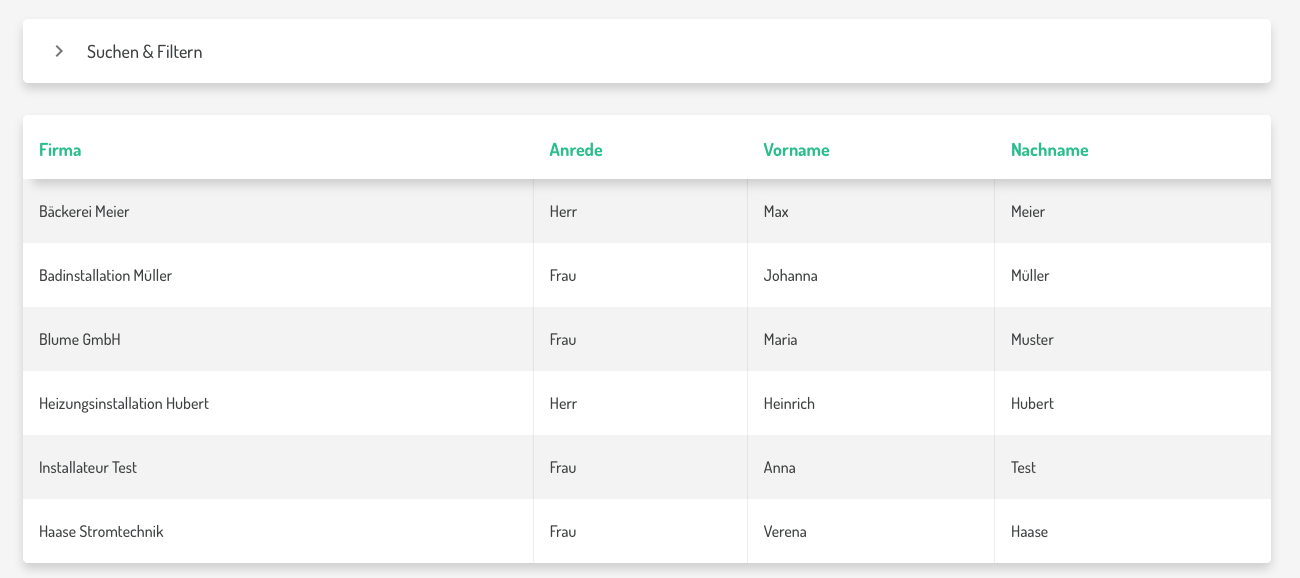This screenshot has height=578, width=1300.
Task: Sort by Vorname column header
Action: click(x=796, y=150)
